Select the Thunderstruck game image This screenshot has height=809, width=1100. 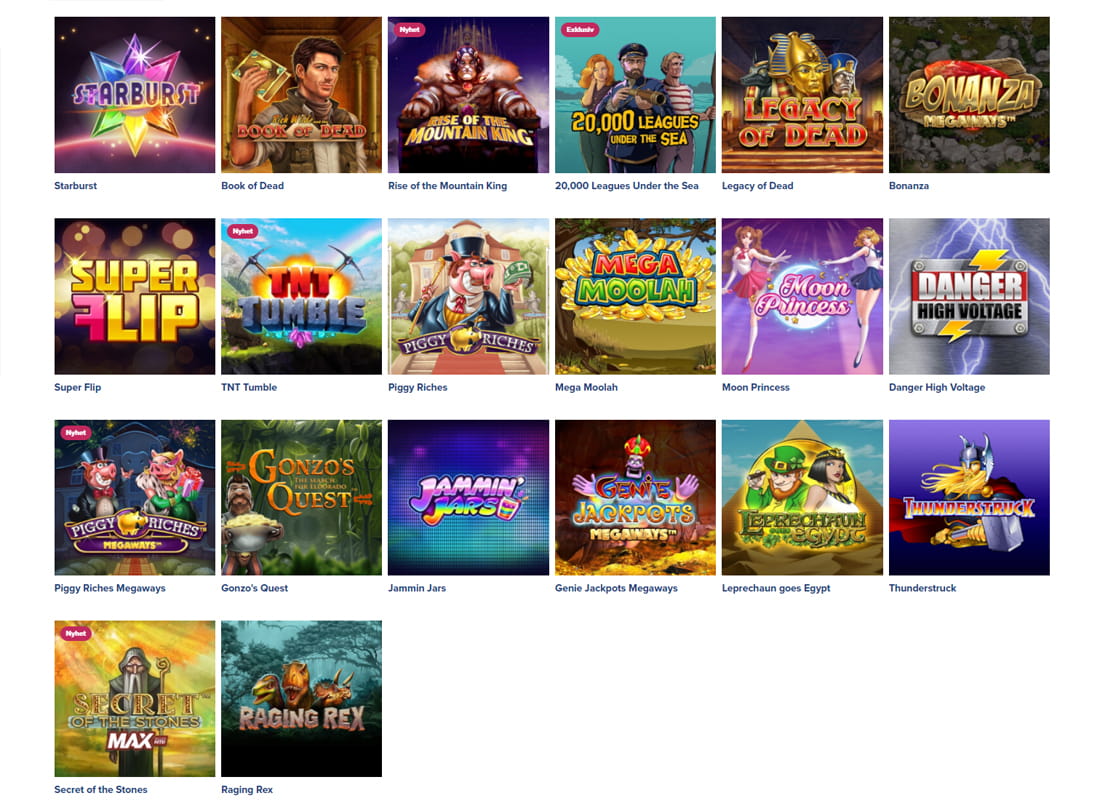coord(970,497)
